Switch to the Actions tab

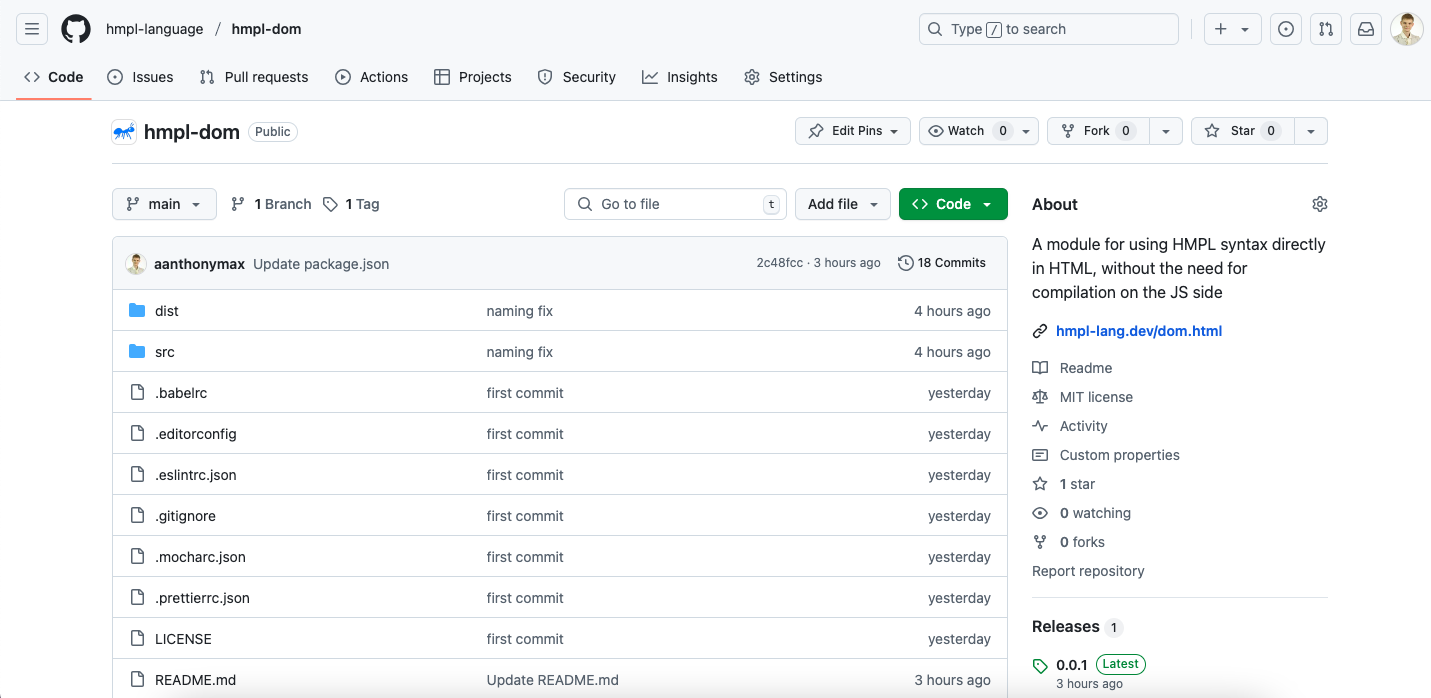tap(372, 77)
